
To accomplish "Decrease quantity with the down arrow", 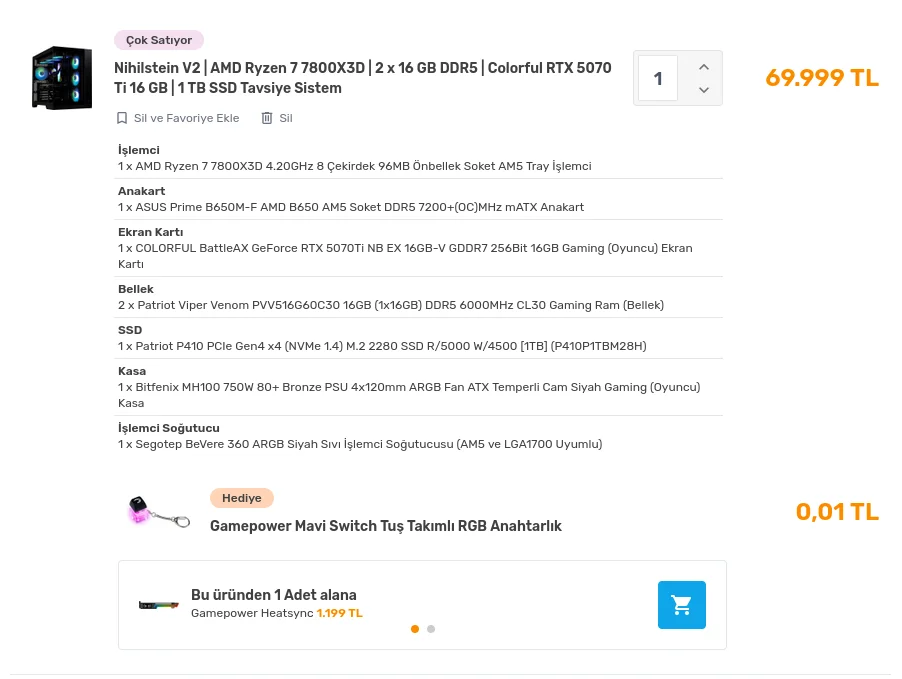I will point(704,90).
